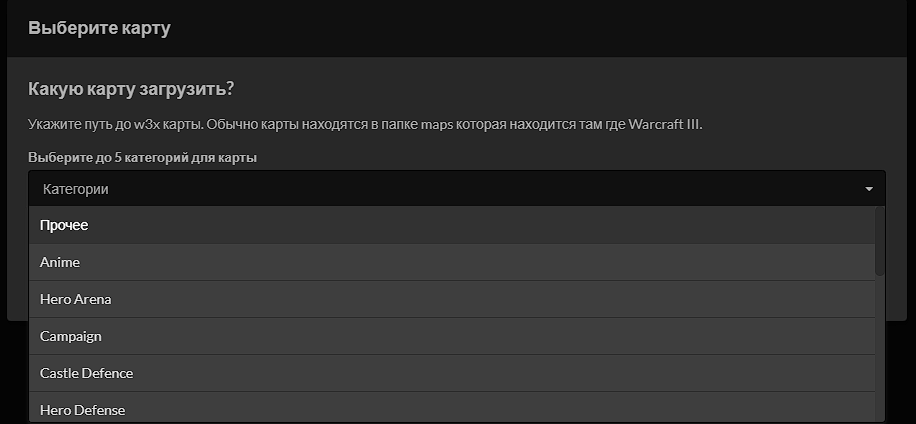916x424 pixels.
Task: Click the Какую карту загрузить? heading
Action: (131, 89)
